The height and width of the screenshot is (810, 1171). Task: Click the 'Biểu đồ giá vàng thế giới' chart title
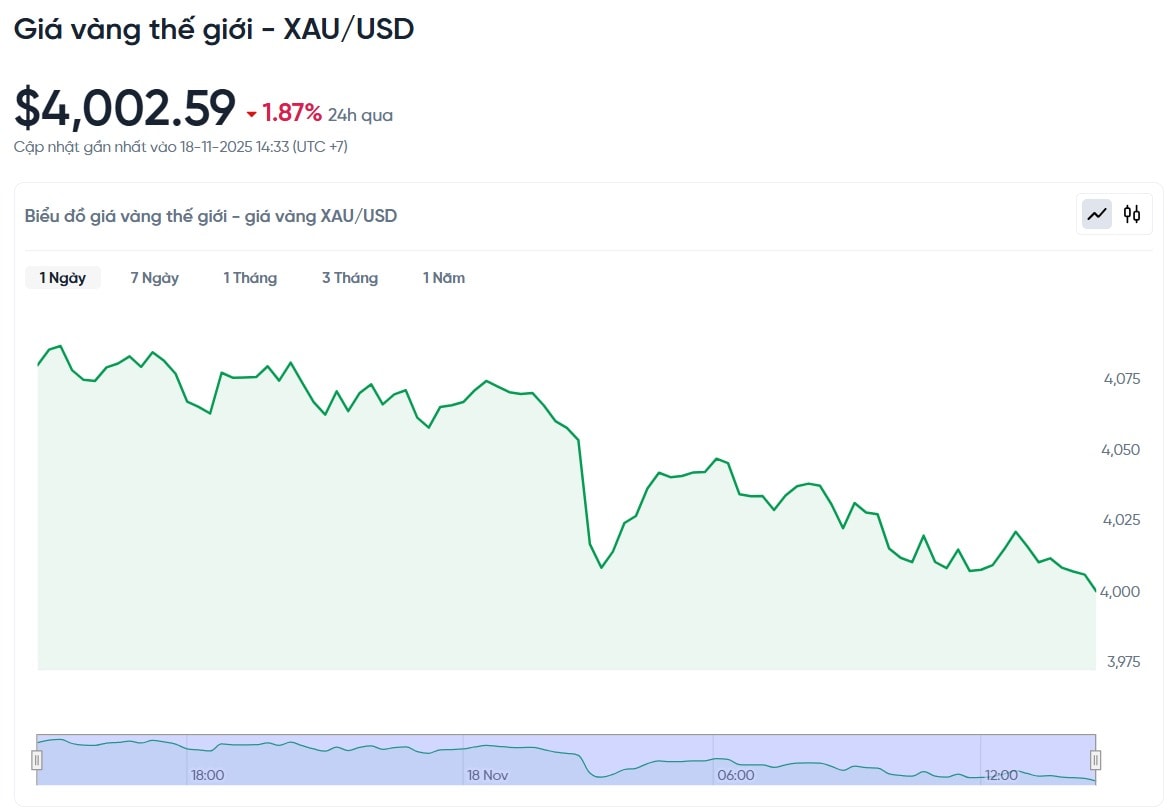click(211, 216)
